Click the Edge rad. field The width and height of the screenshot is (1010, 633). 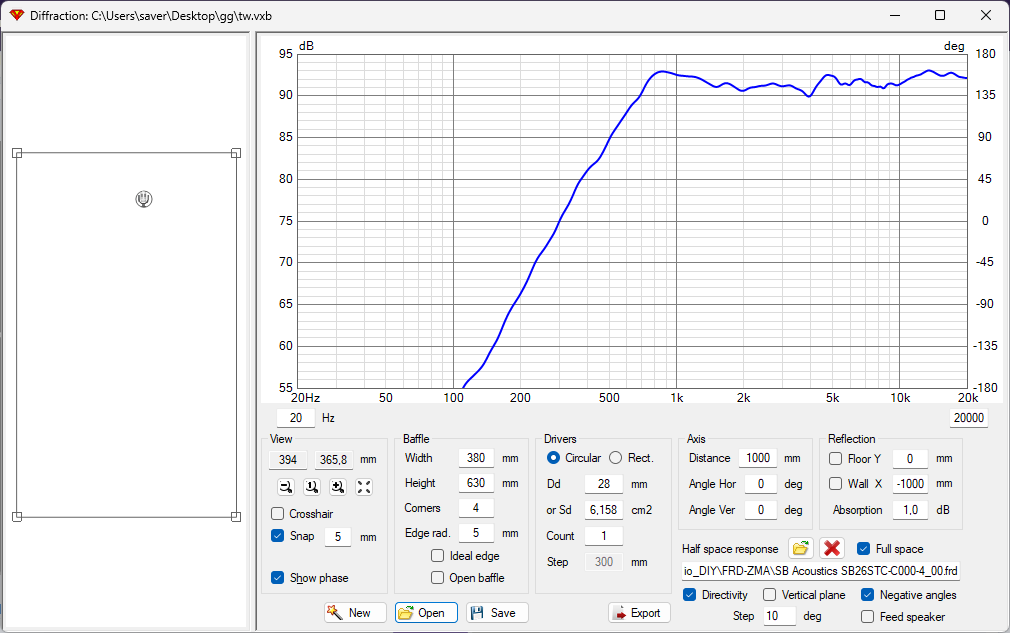[x=476, y=533]
